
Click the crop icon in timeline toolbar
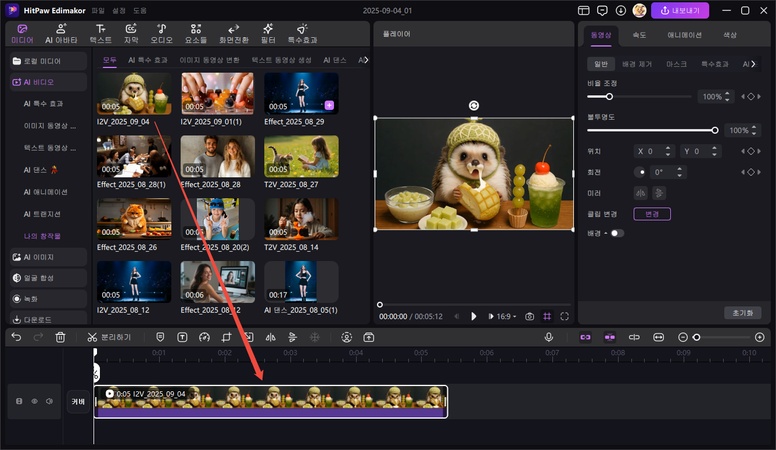(x=226, y=337)
